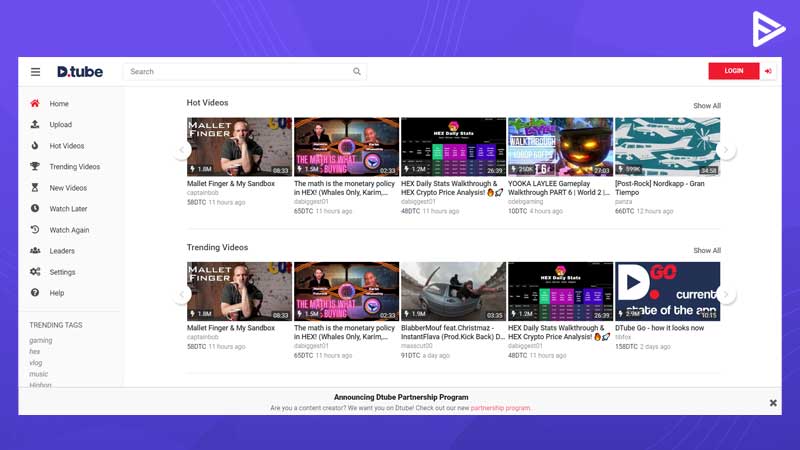Click channel name 'cdebgaming'
The width and height of the screenshot is (800, 450).
(526, 202)
